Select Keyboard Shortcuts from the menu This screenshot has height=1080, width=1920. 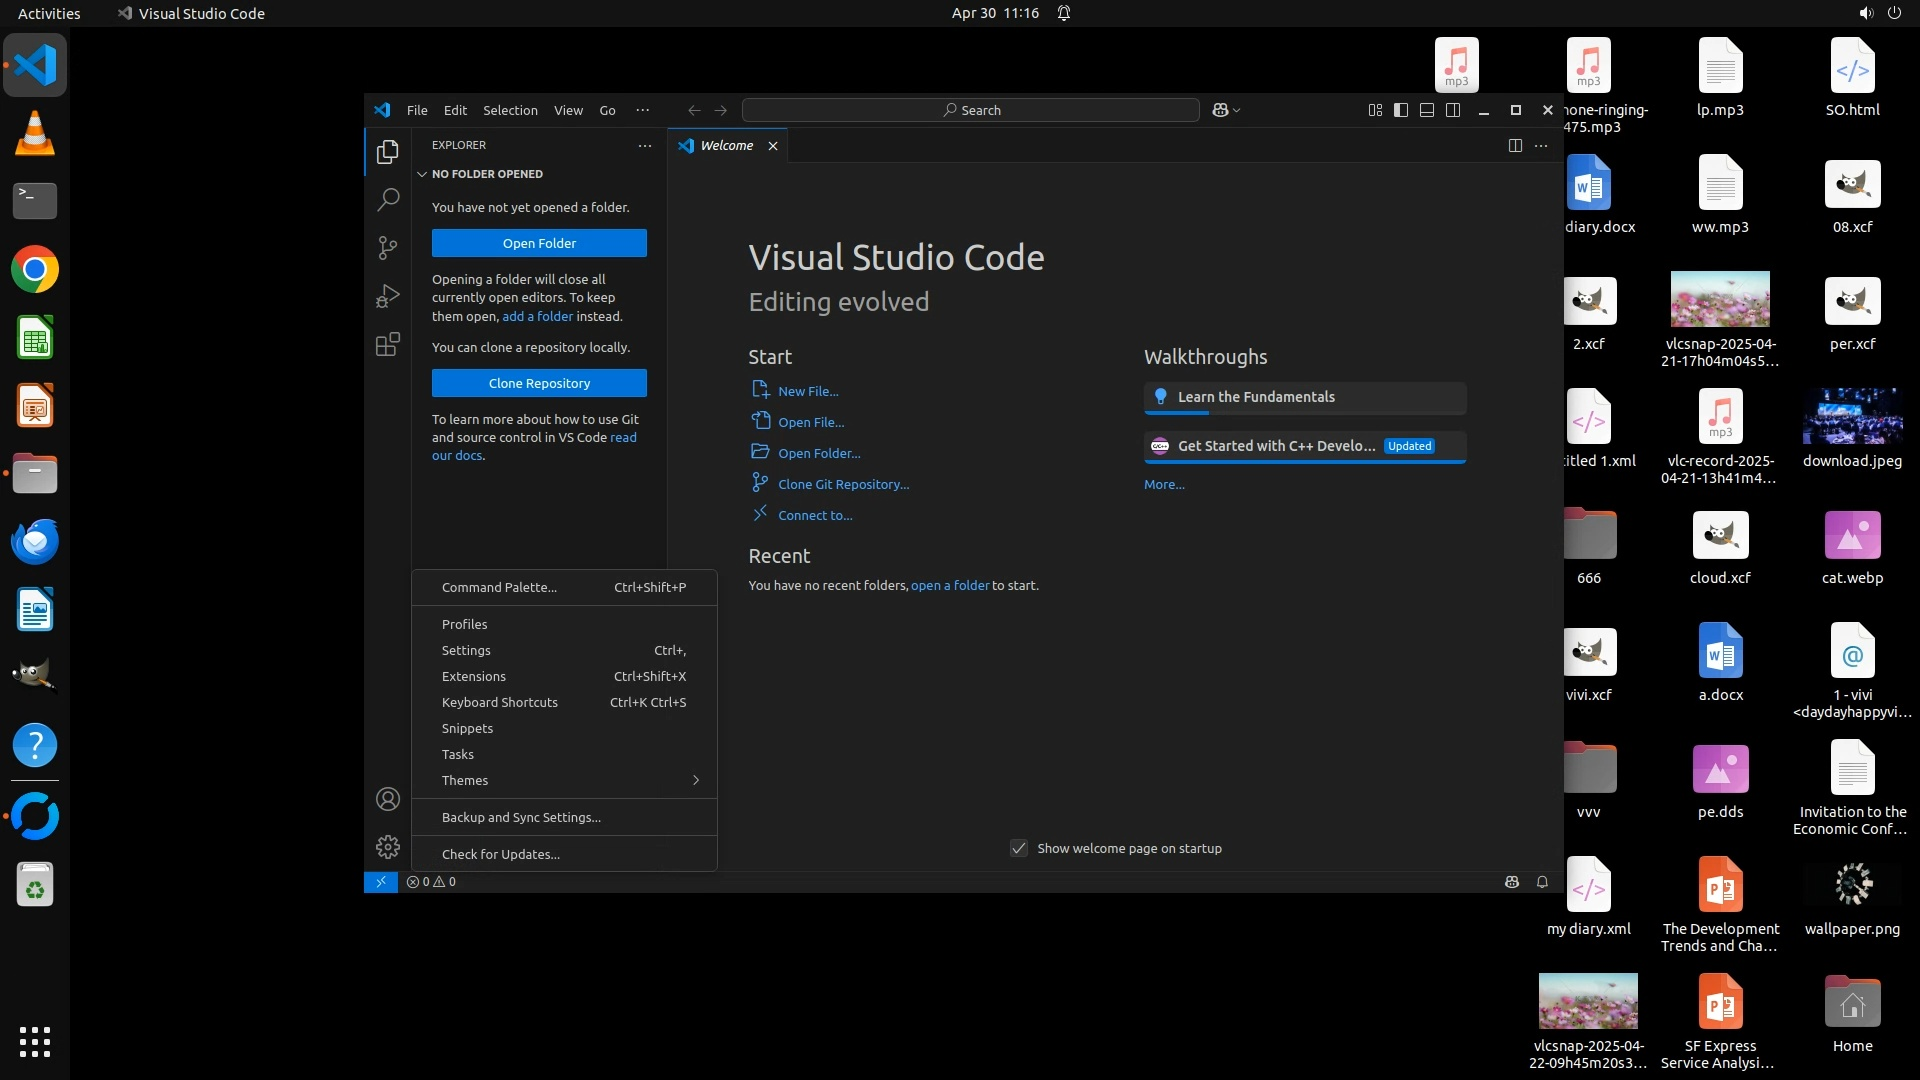pyautogui.click(x=500, y=702)
